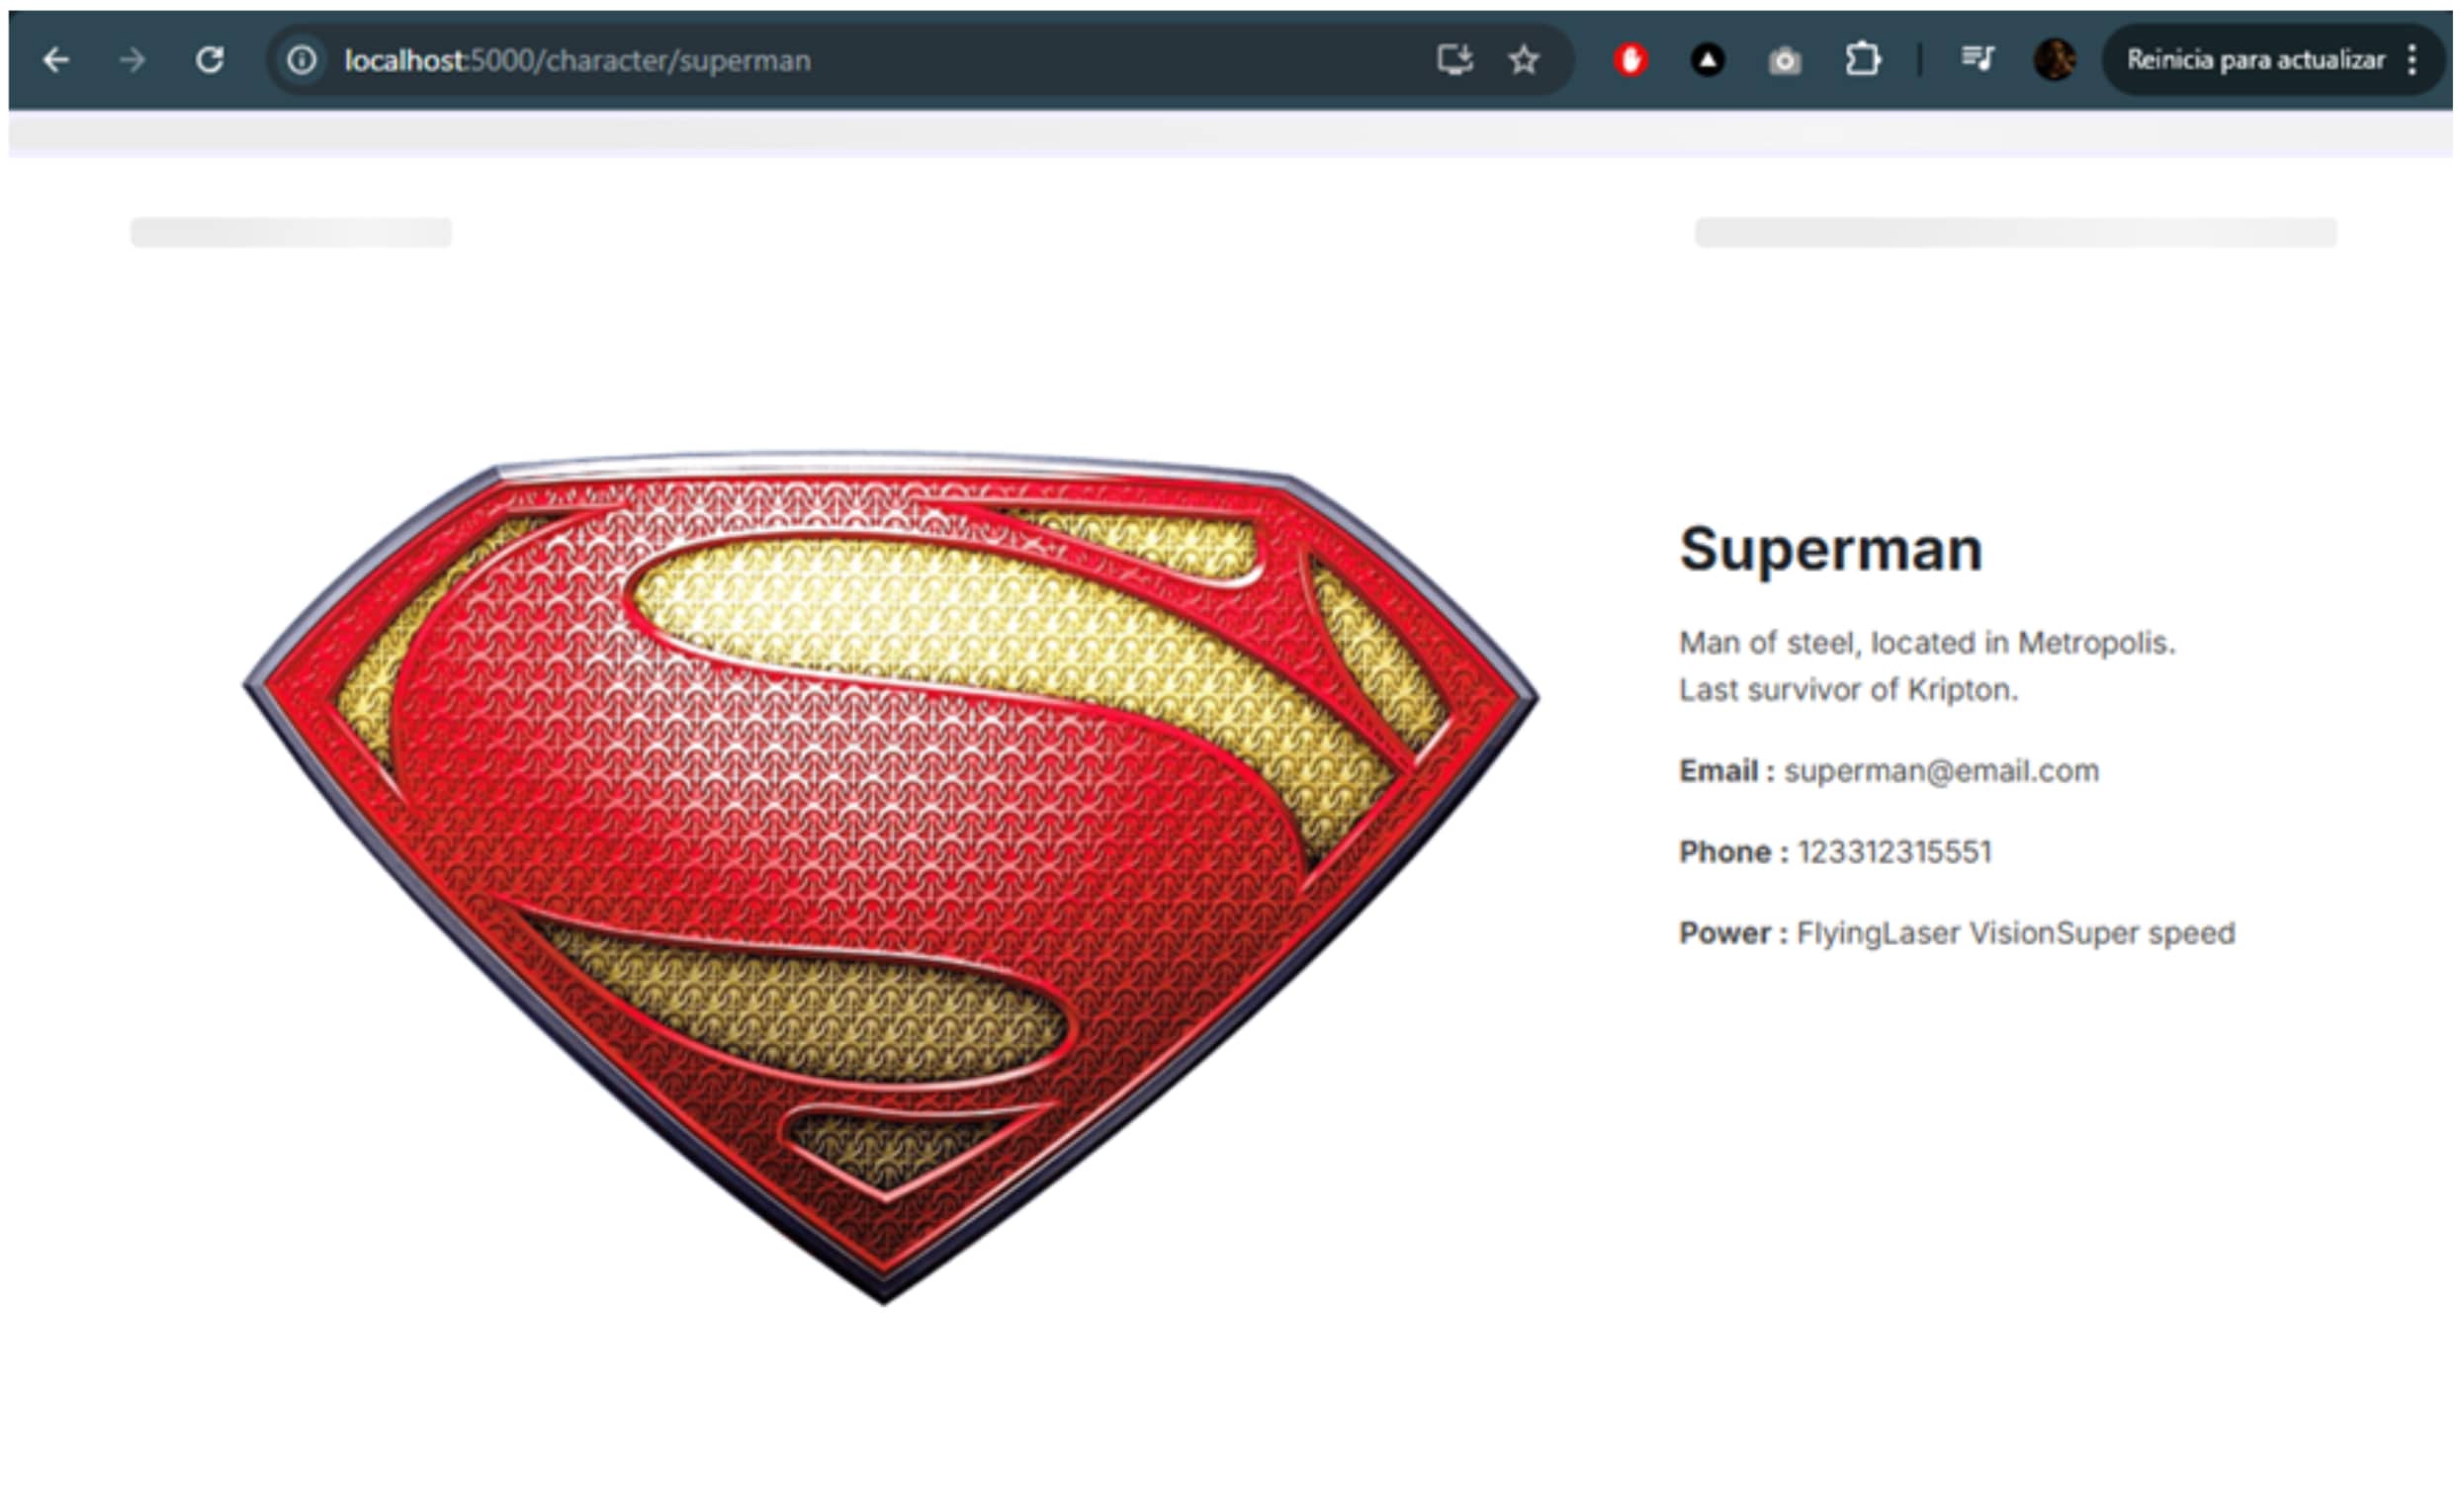
Task: Click the camera screenshot extension
Action: click(x=1784, y=62)
